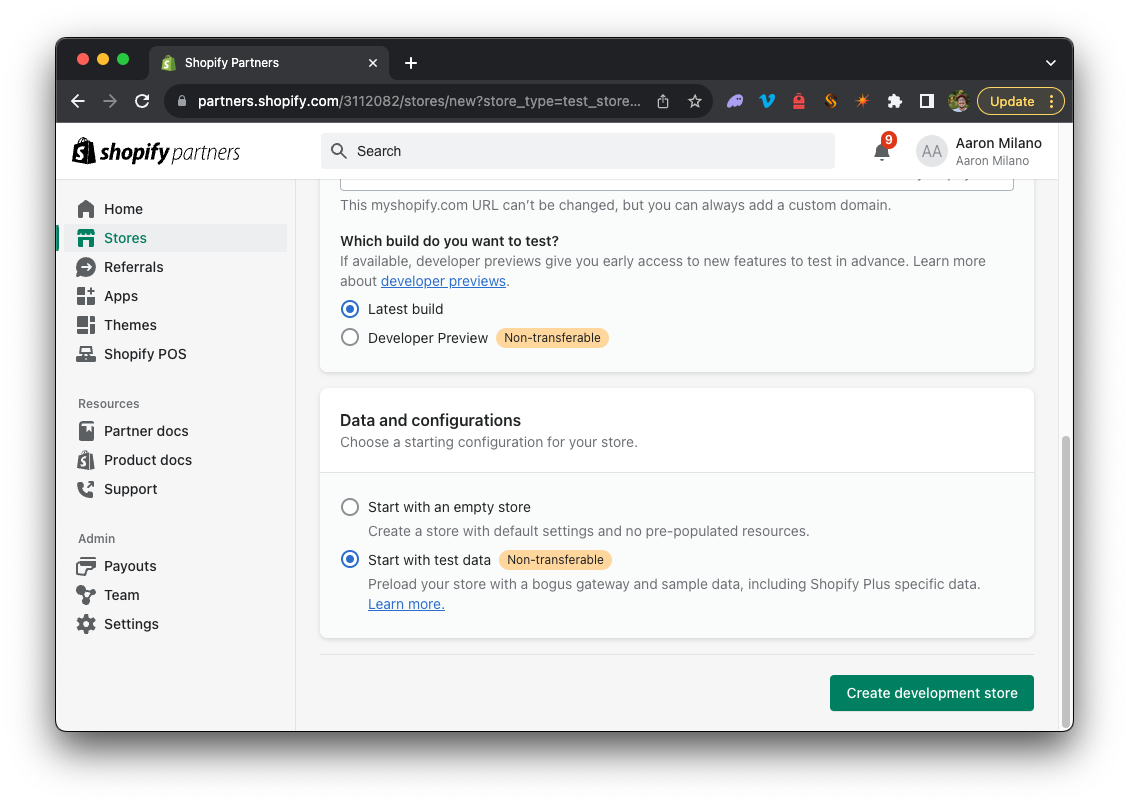The image size is (1129, 805).
Task: Choose Start with an empty store
Action: pos(350,507)
